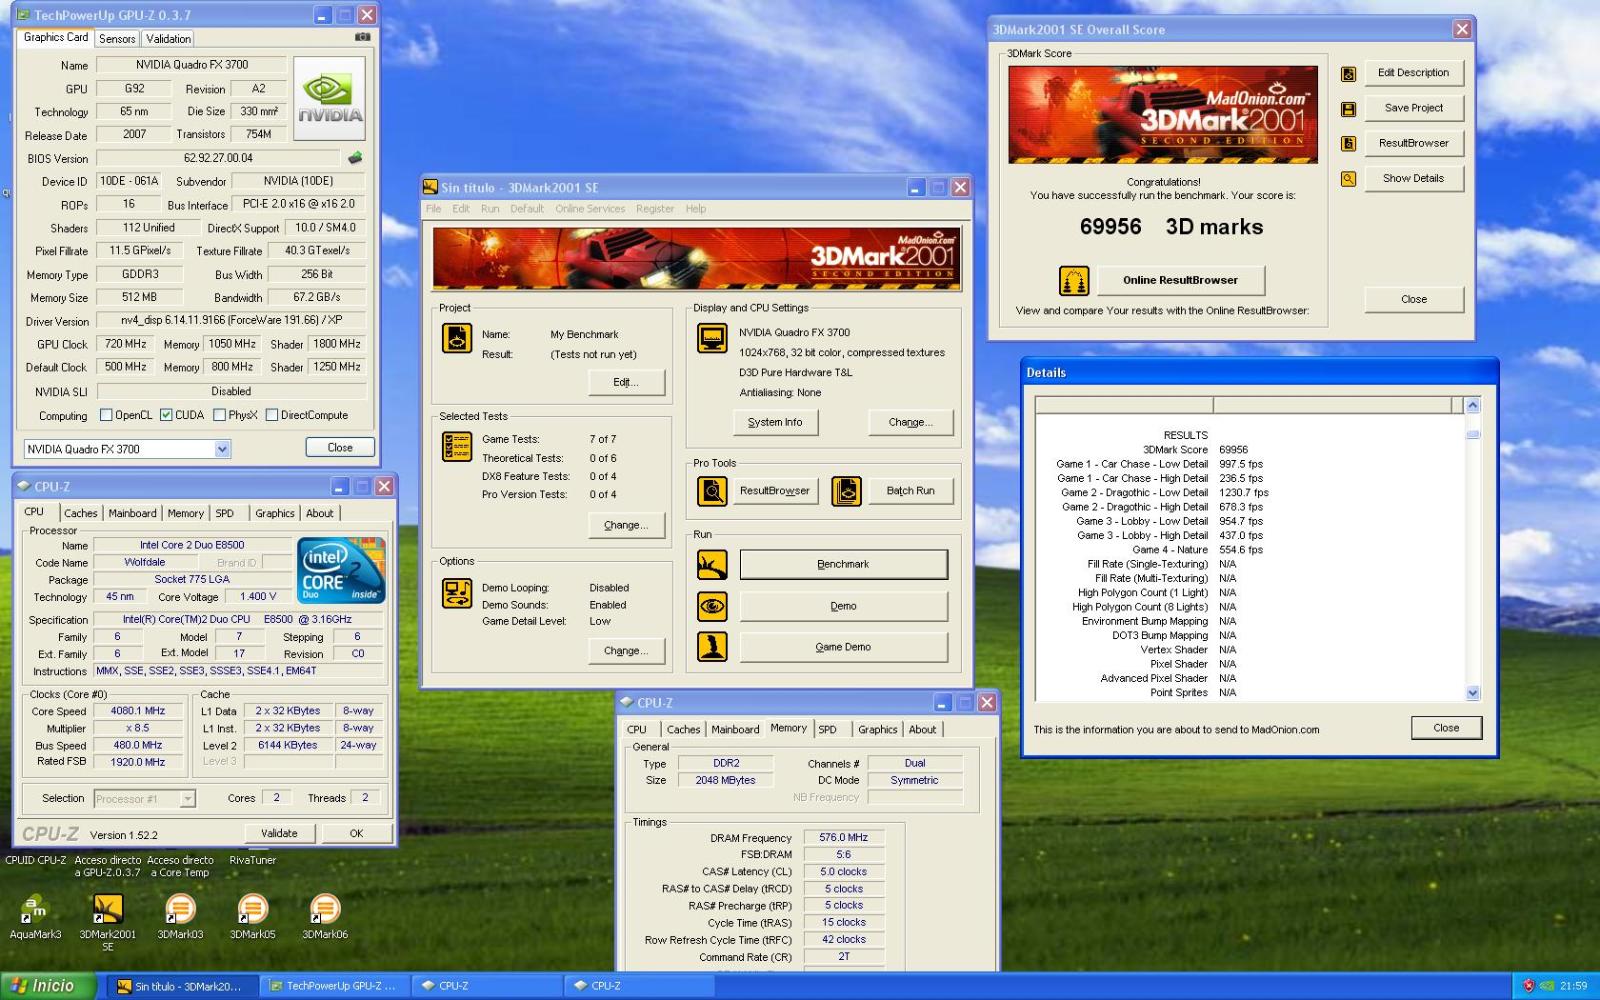Open 3DMark2001 SE desktop shortcut
1600x1000 pixels.
107,922
